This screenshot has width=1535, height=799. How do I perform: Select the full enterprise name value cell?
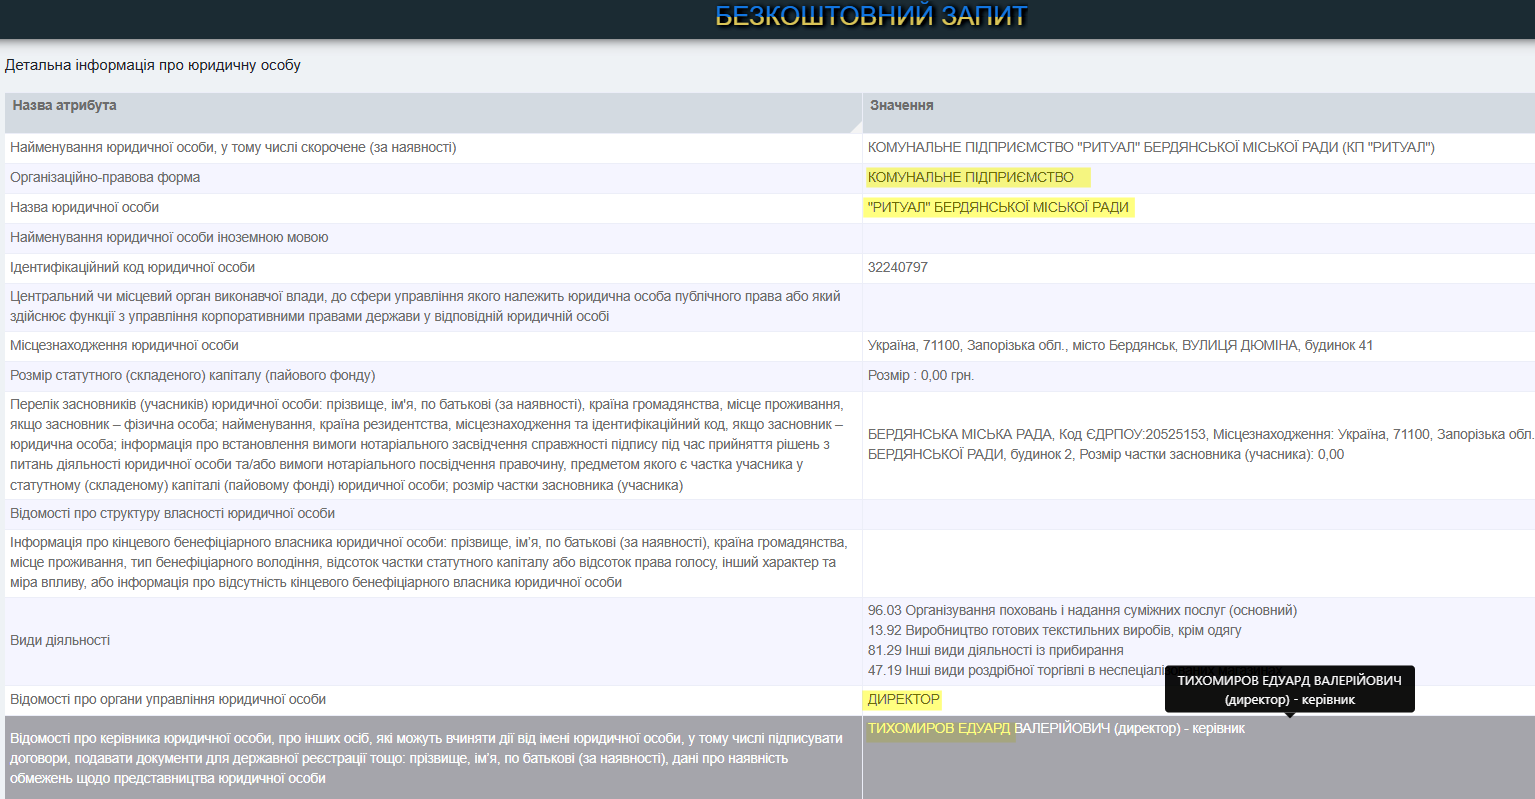[x=1150, y=148]
